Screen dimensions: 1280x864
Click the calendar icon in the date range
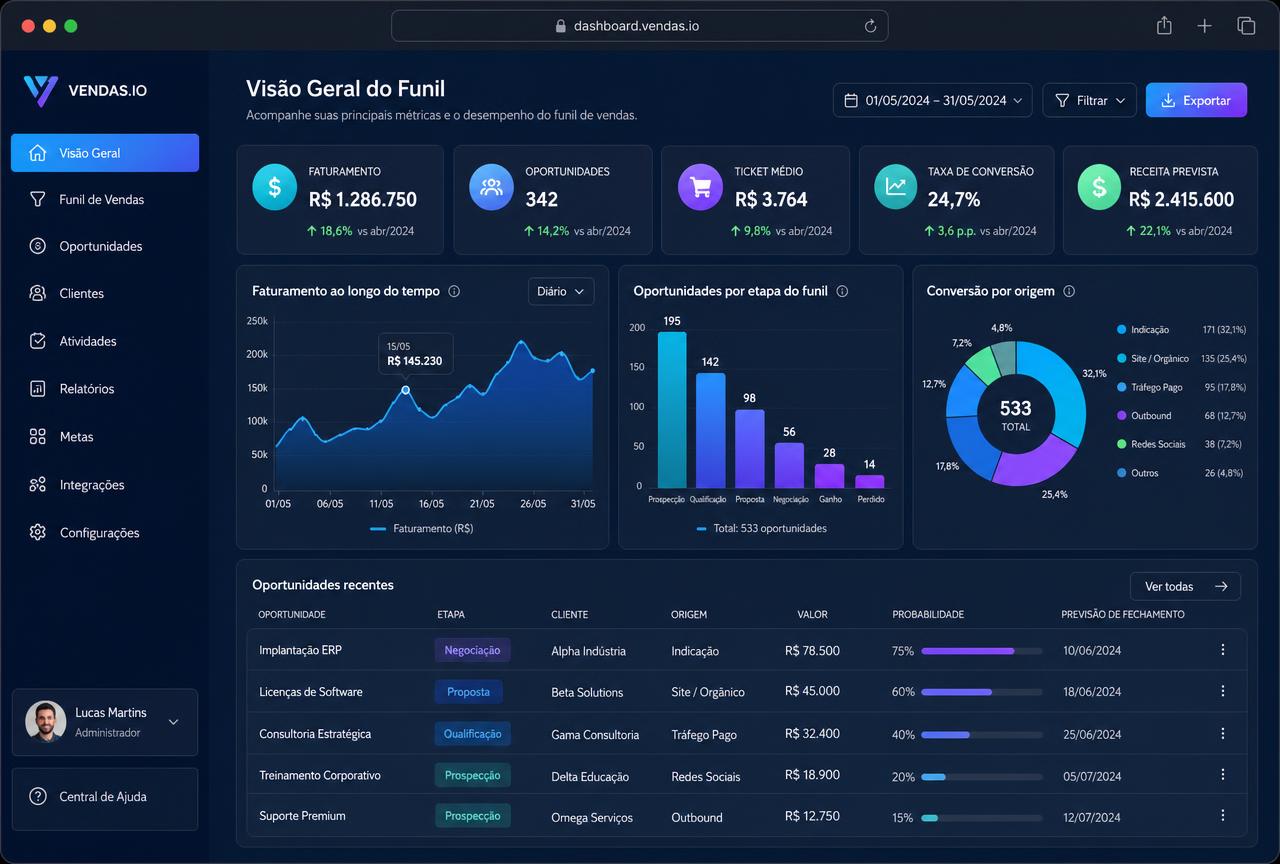coord(851,100)
